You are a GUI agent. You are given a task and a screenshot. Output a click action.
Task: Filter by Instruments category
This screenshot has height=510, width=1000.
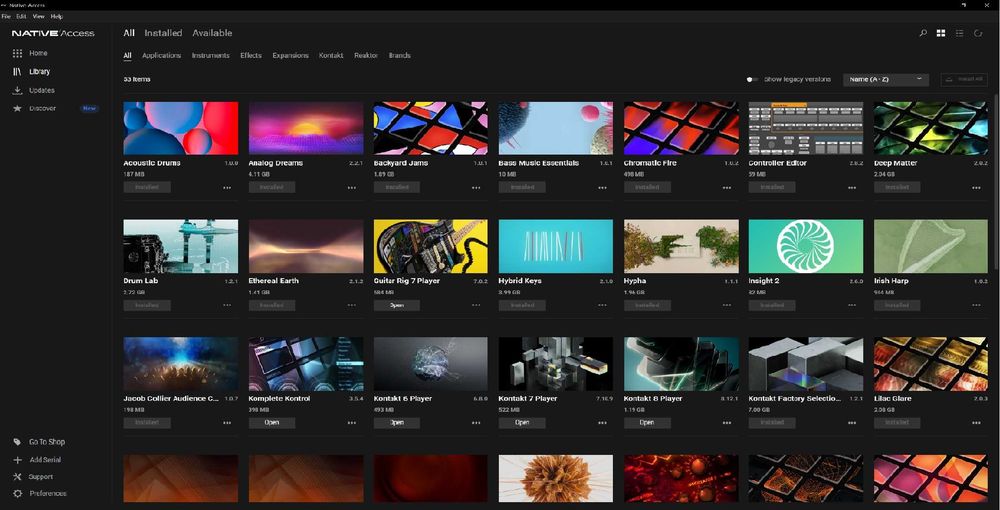coord(210,55)
